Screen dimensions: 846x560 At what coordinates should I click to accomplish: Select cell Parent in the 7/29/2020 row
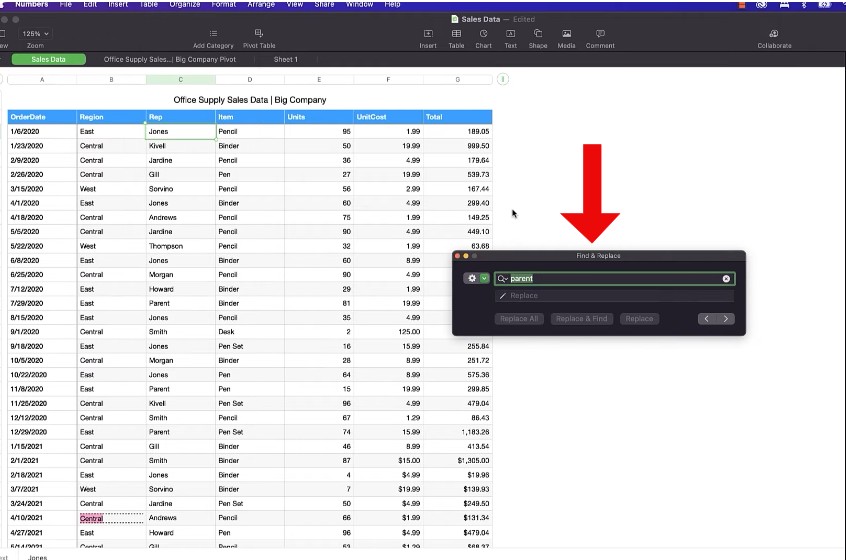[x=181, y=303]
